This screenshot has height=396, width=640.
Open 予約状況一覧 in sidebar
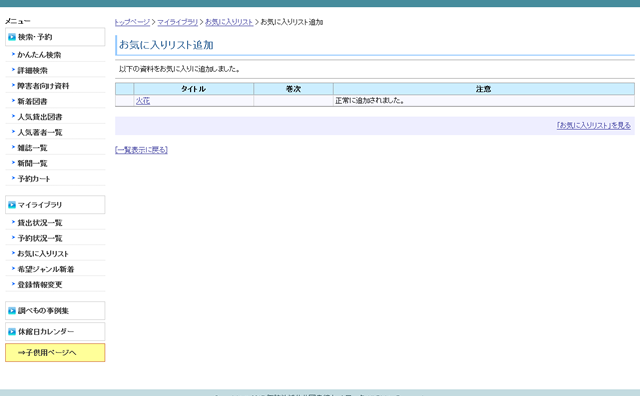pos(40,238)
